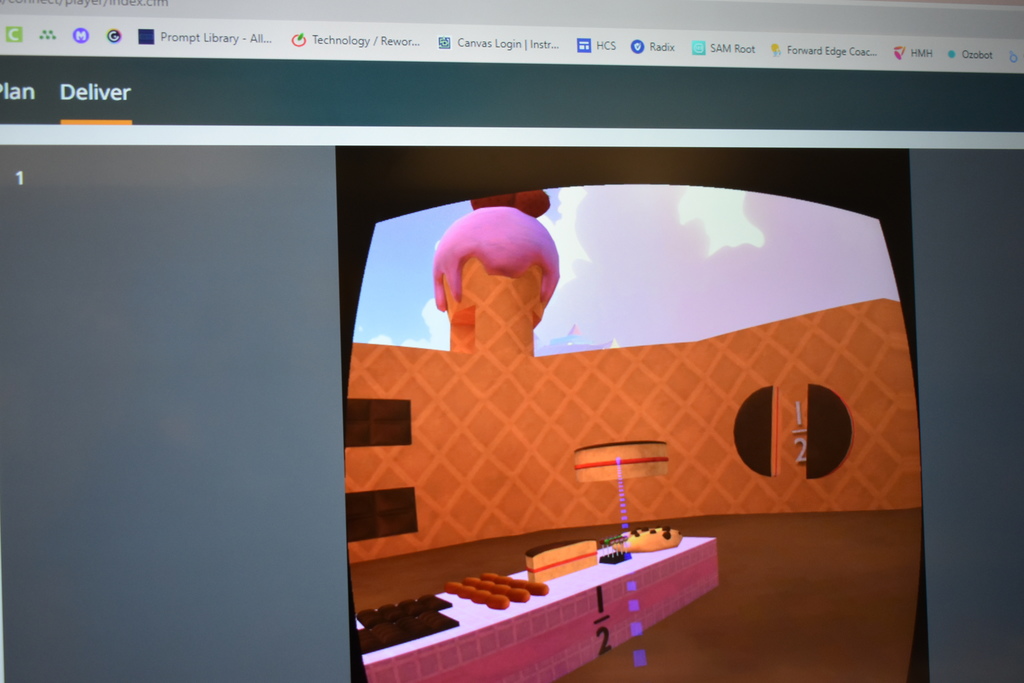The width and height of the screenshot is (1024, 683).
Task: Open the SAM Root bookmark
Action: [x=723, y=48]
